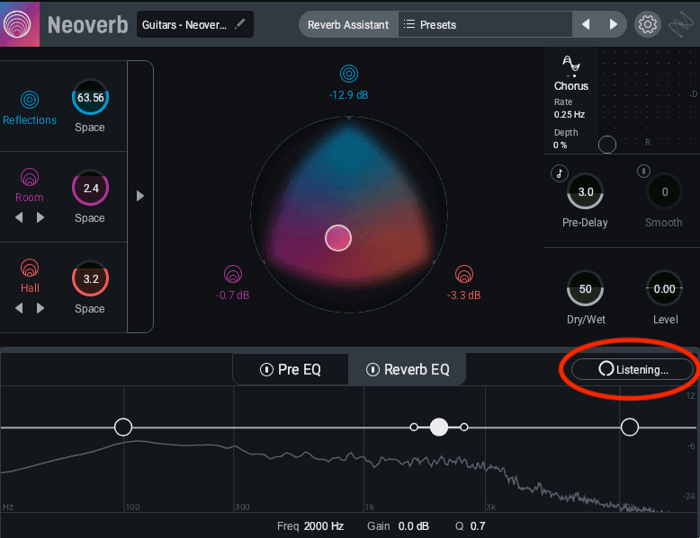
Task: Open the settings gear icon
Action: pyautogui.click(x=647, y=24)
